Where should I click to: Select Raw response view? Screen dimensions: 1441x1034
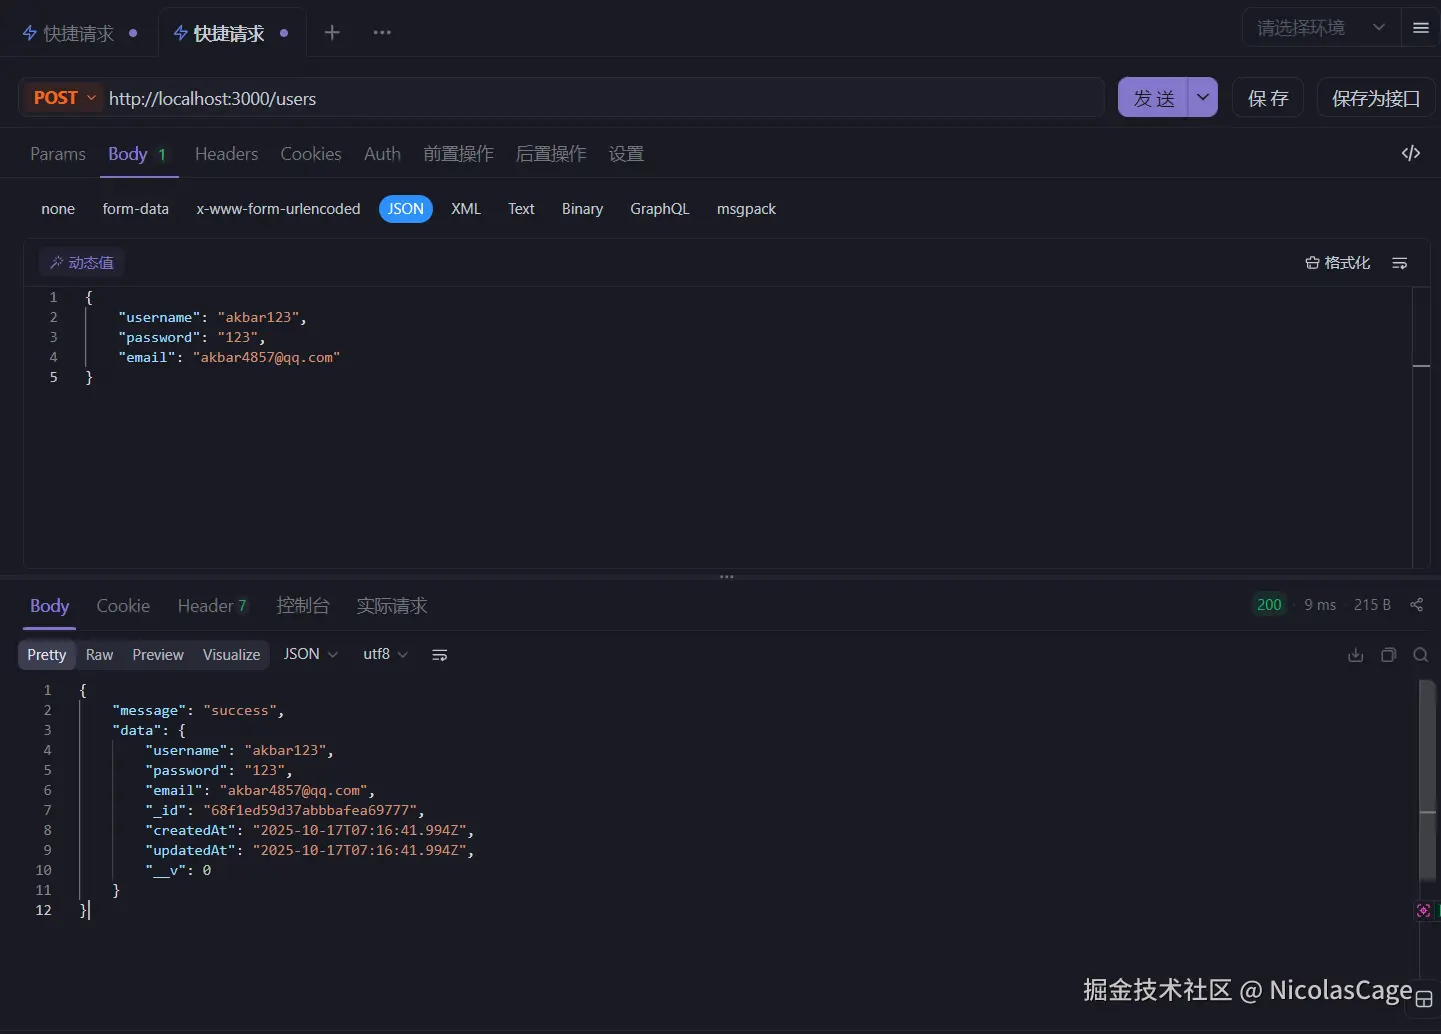99,655
